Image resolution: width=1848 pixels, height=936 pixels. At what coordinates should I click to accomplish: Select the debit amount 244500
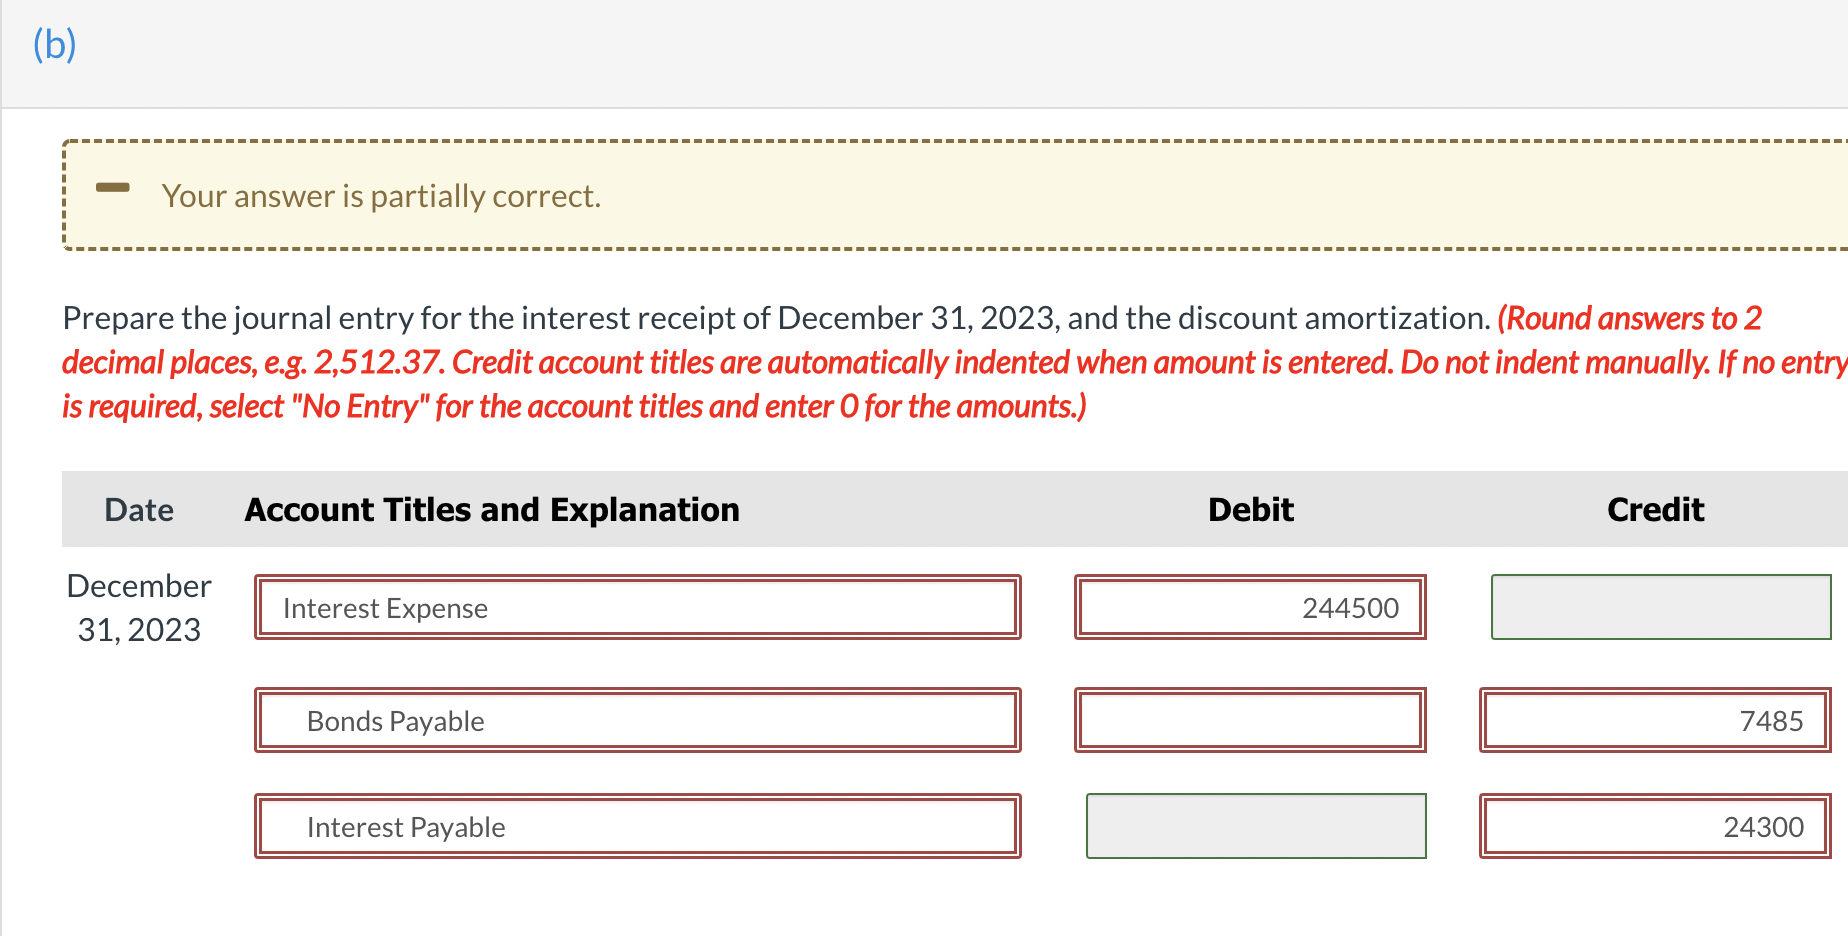[x=1250, y=607]
